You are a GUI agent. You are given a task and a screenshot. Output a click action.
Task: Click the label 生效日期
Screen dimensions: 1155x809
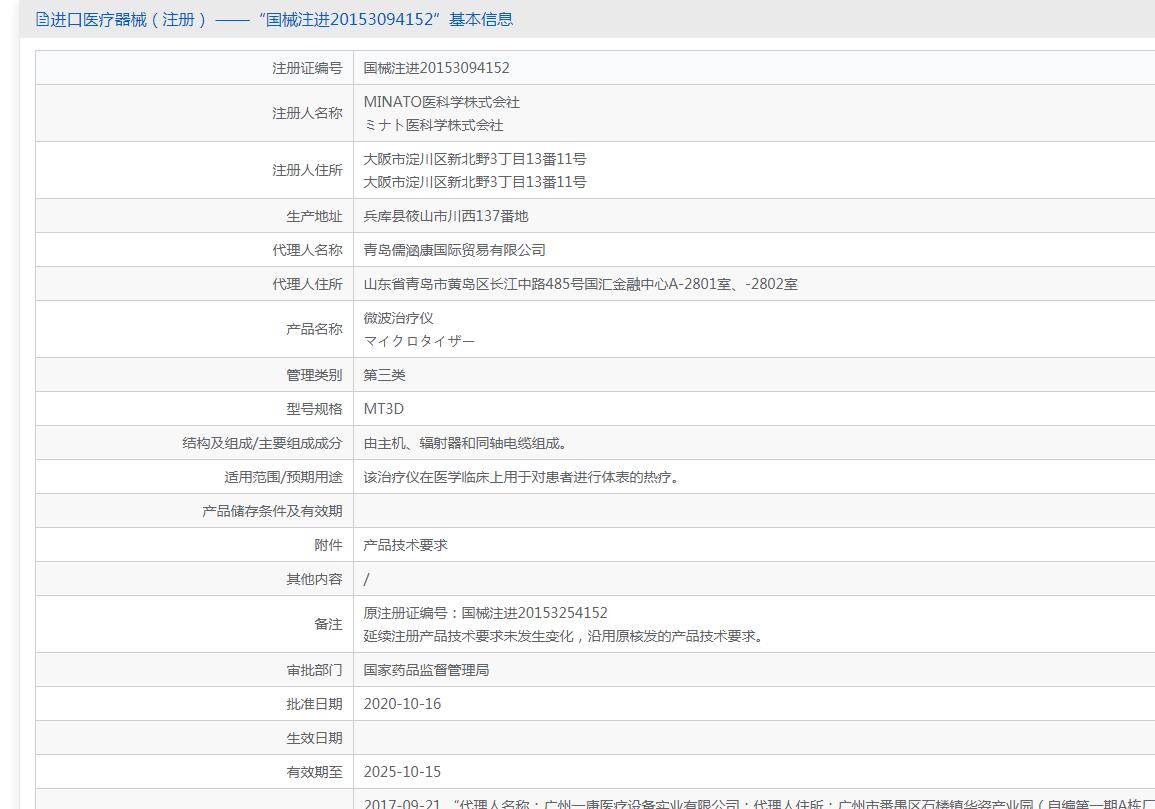click(315, 738)
